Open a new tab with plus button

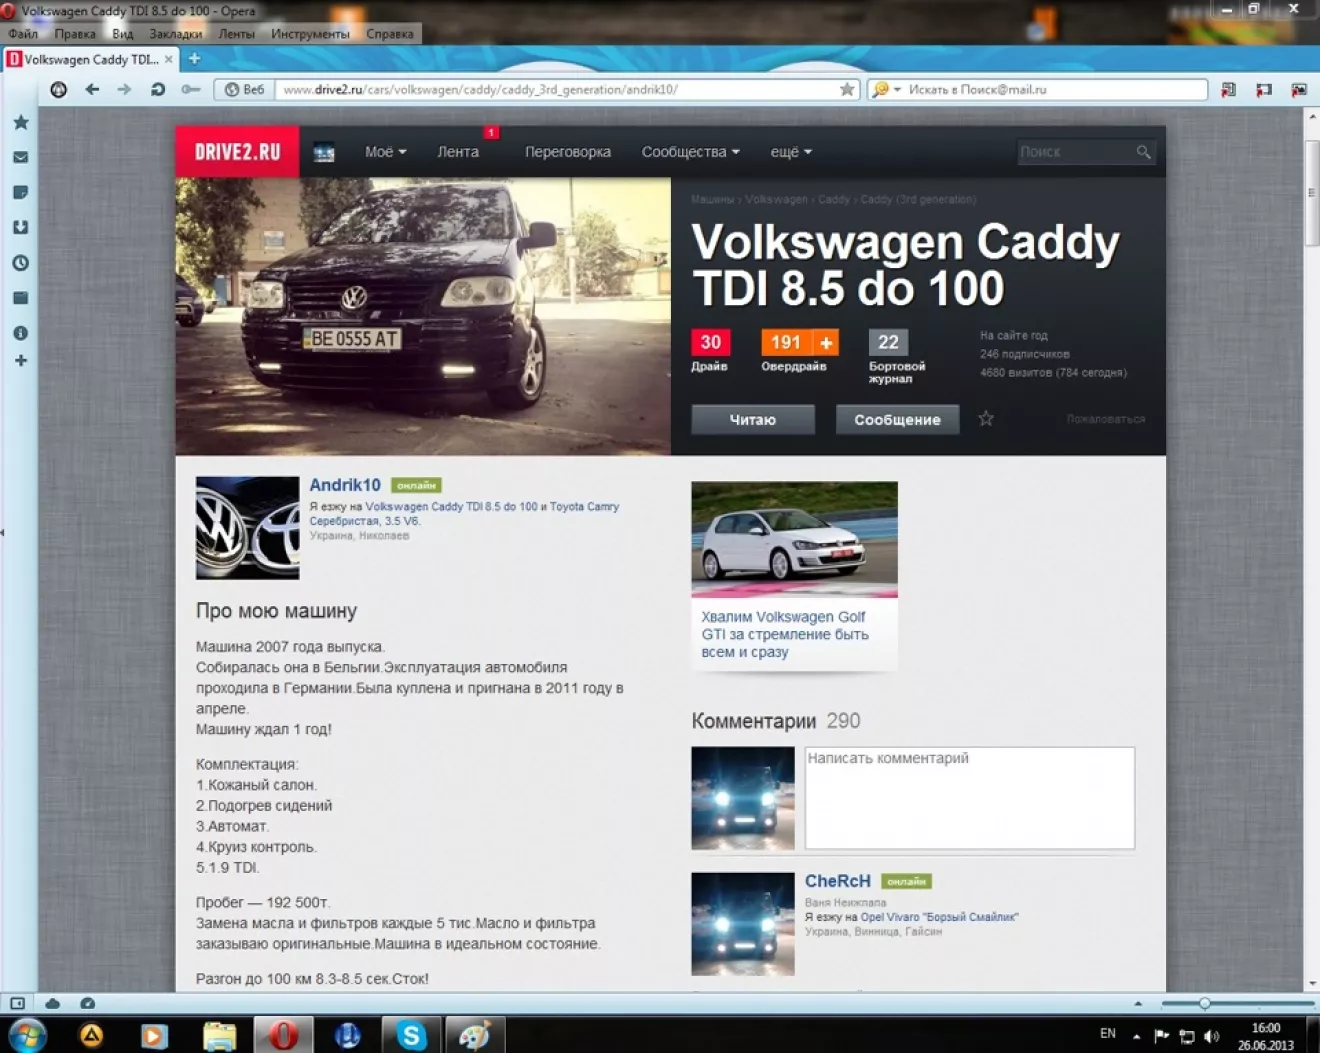click(x=195, y=59)
